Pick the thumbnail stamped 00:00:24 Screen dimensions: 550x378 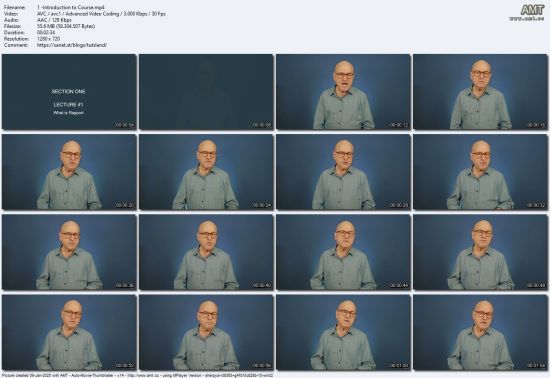point(206,172)
